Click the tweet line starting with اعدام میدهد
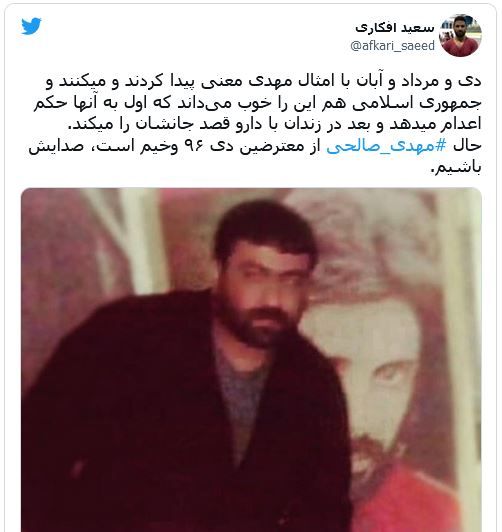This screenshot has height=532, width=502. pos(275,125)
